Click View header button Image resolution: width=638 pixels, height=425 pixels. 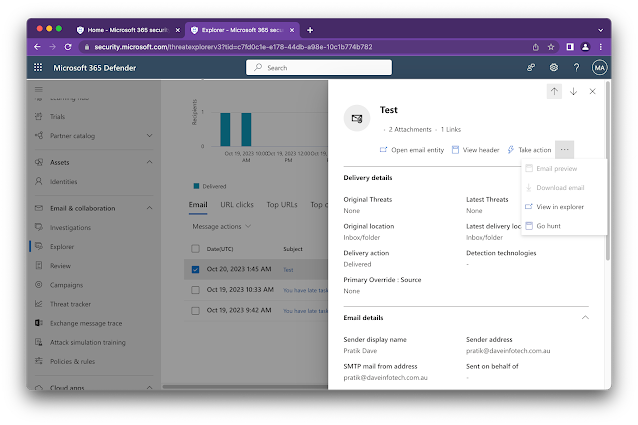tap(475, 150)
